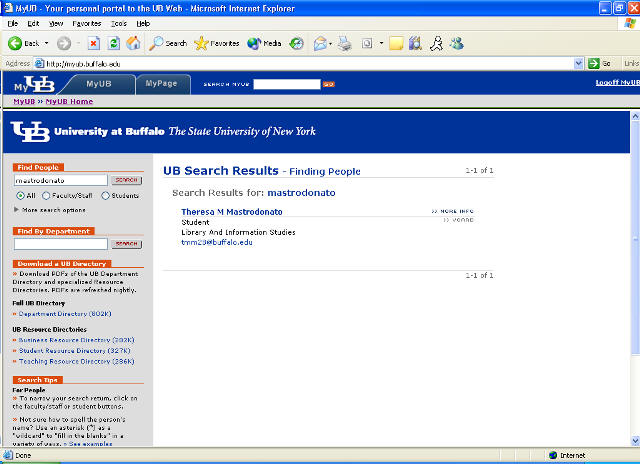Open Student Resource Directory link
This screenshot has height=464, width=640.
click(x=74, y=351)
